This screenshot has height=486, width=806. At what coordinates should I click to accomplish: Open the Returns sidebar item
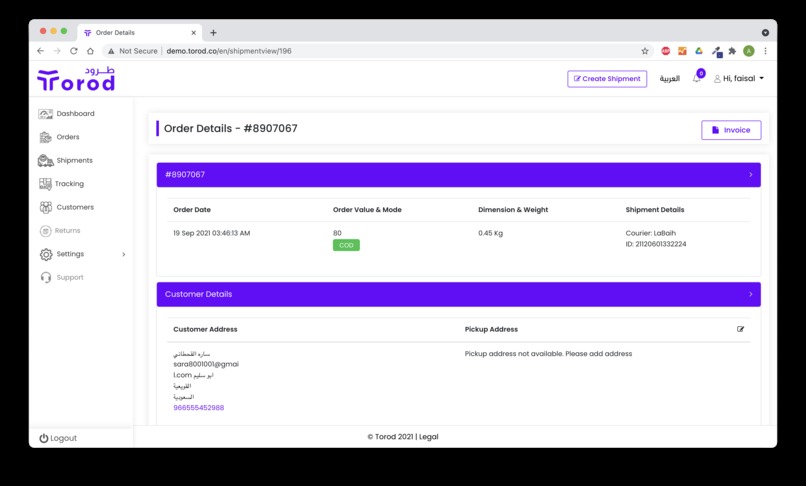click(60, 230)
